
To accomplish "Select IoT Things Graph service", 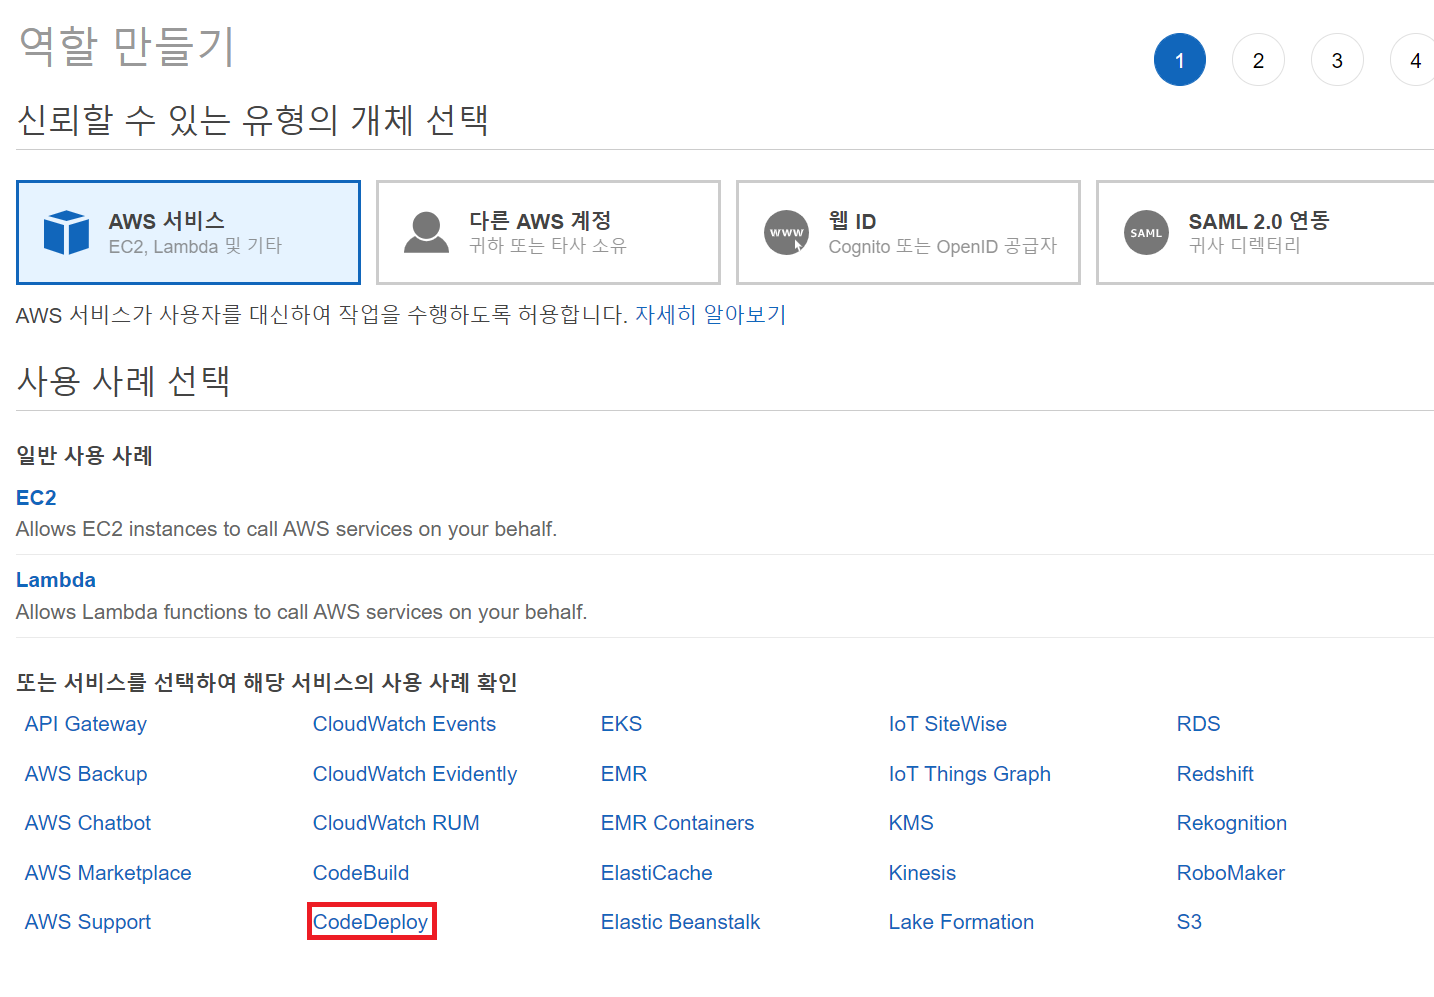I will pos(970,774).
